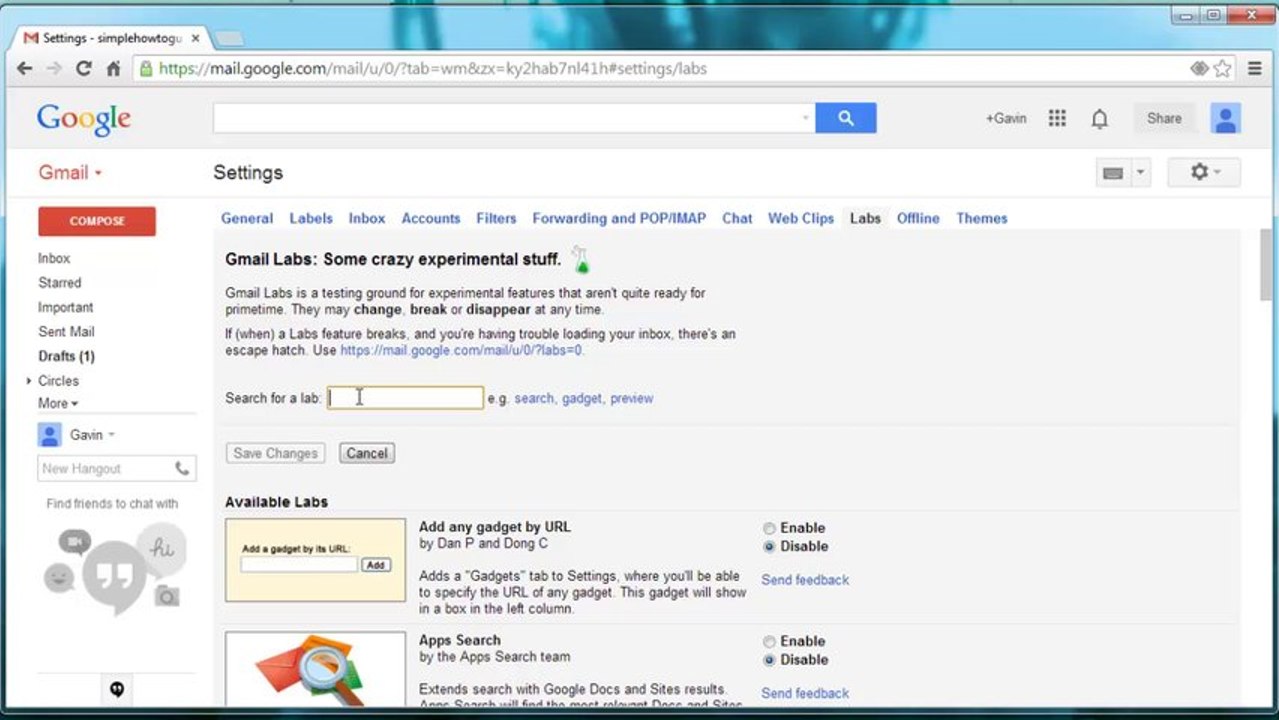Click the 'gadget' example link
Image resolution: width=1279 pixels, height=720 pixels.
(x=582, y=398)
